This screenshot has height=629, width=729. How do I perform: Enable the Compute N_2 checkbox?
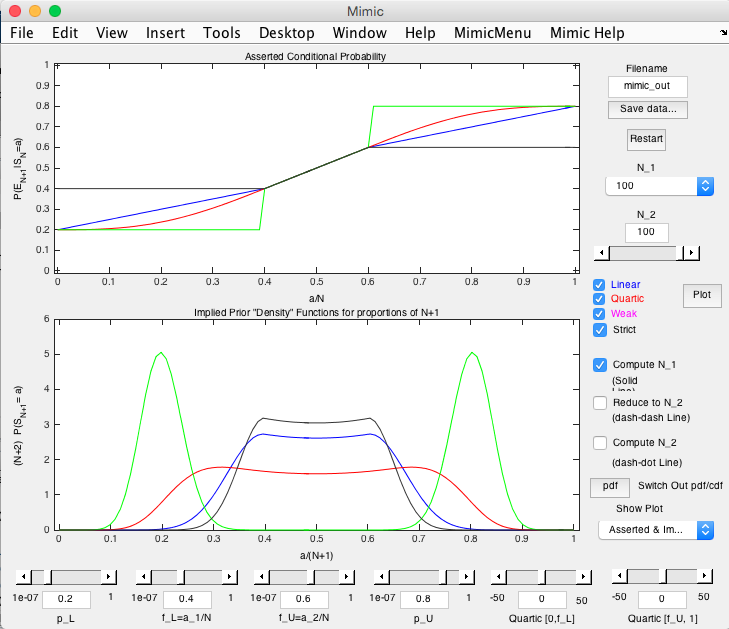coord(600,443)
